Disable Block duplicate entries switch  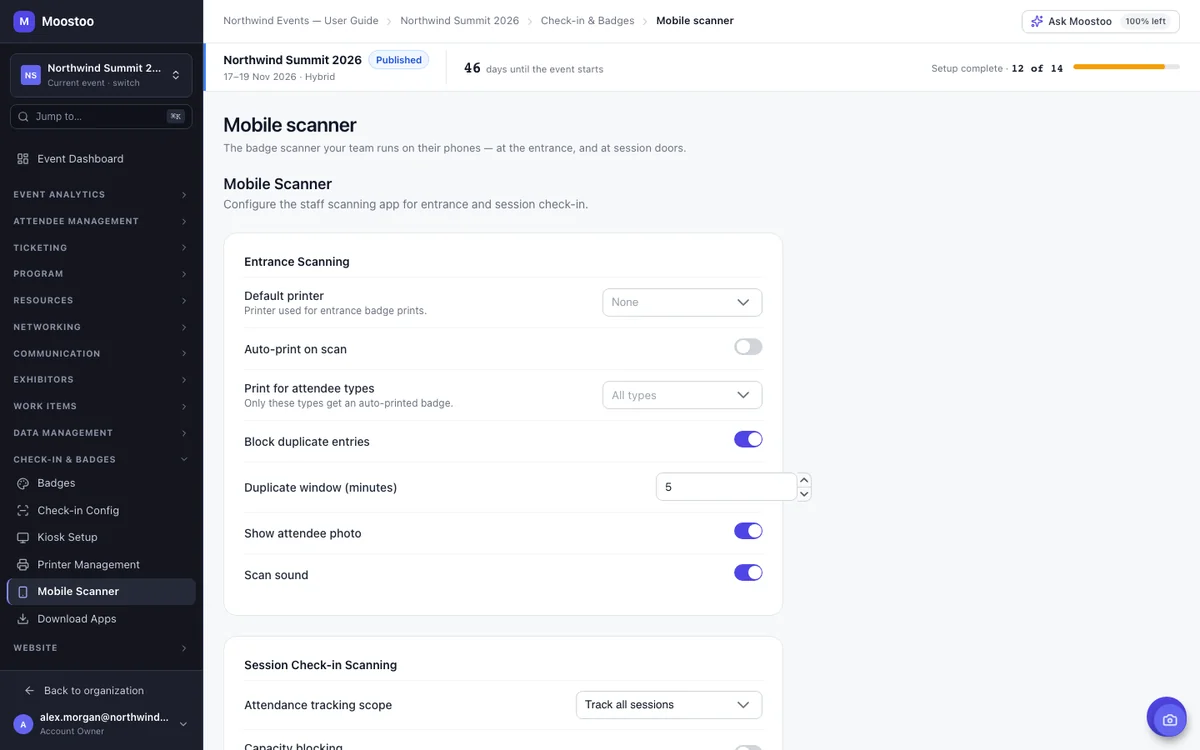[x=748, y=439]
